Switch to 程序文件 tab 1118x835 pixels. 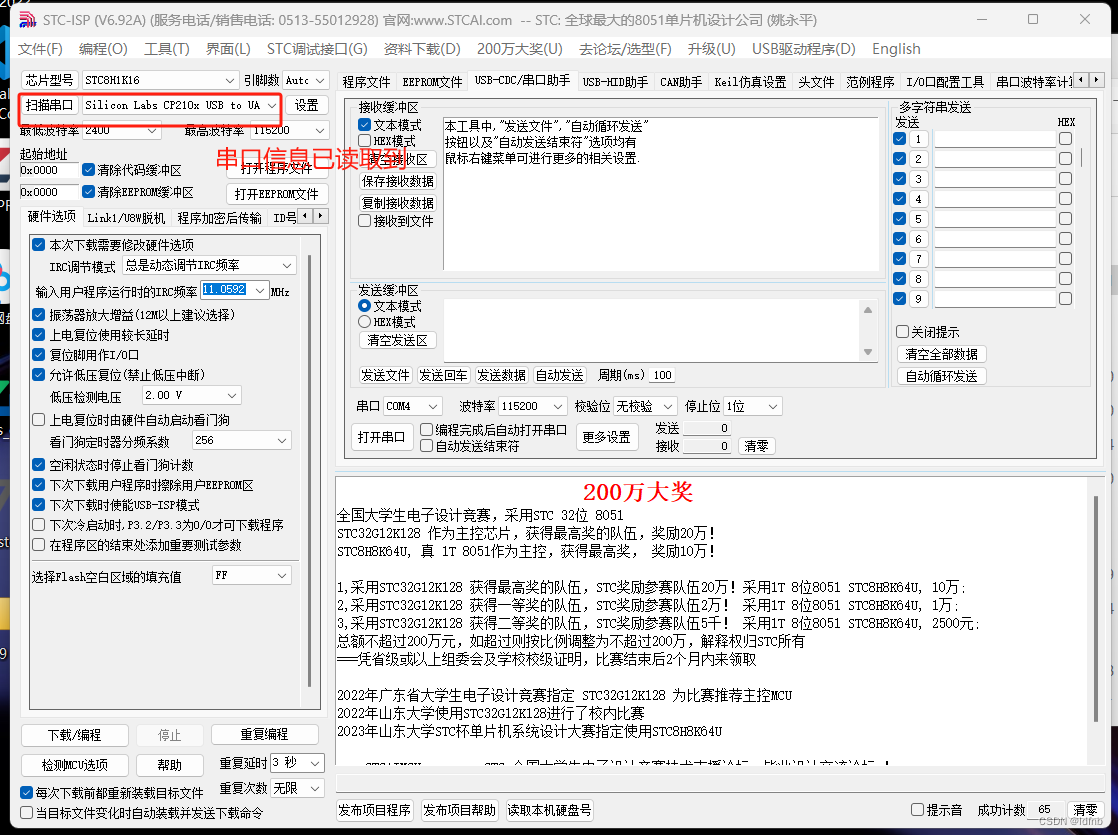click(366, 82)
